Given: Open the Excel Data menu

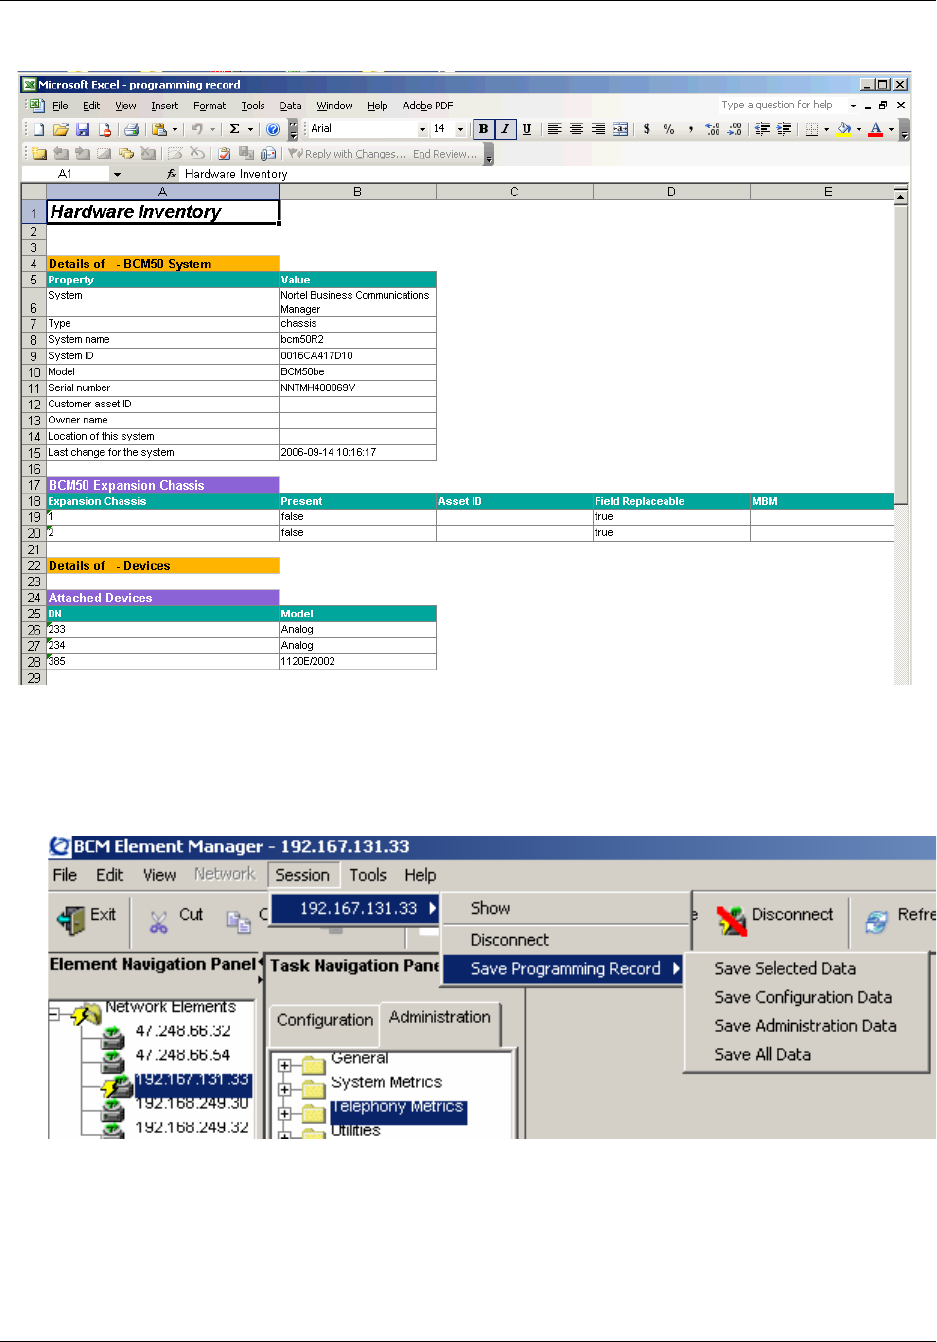Looking at the screenshot, I should [x=290, y=105].
